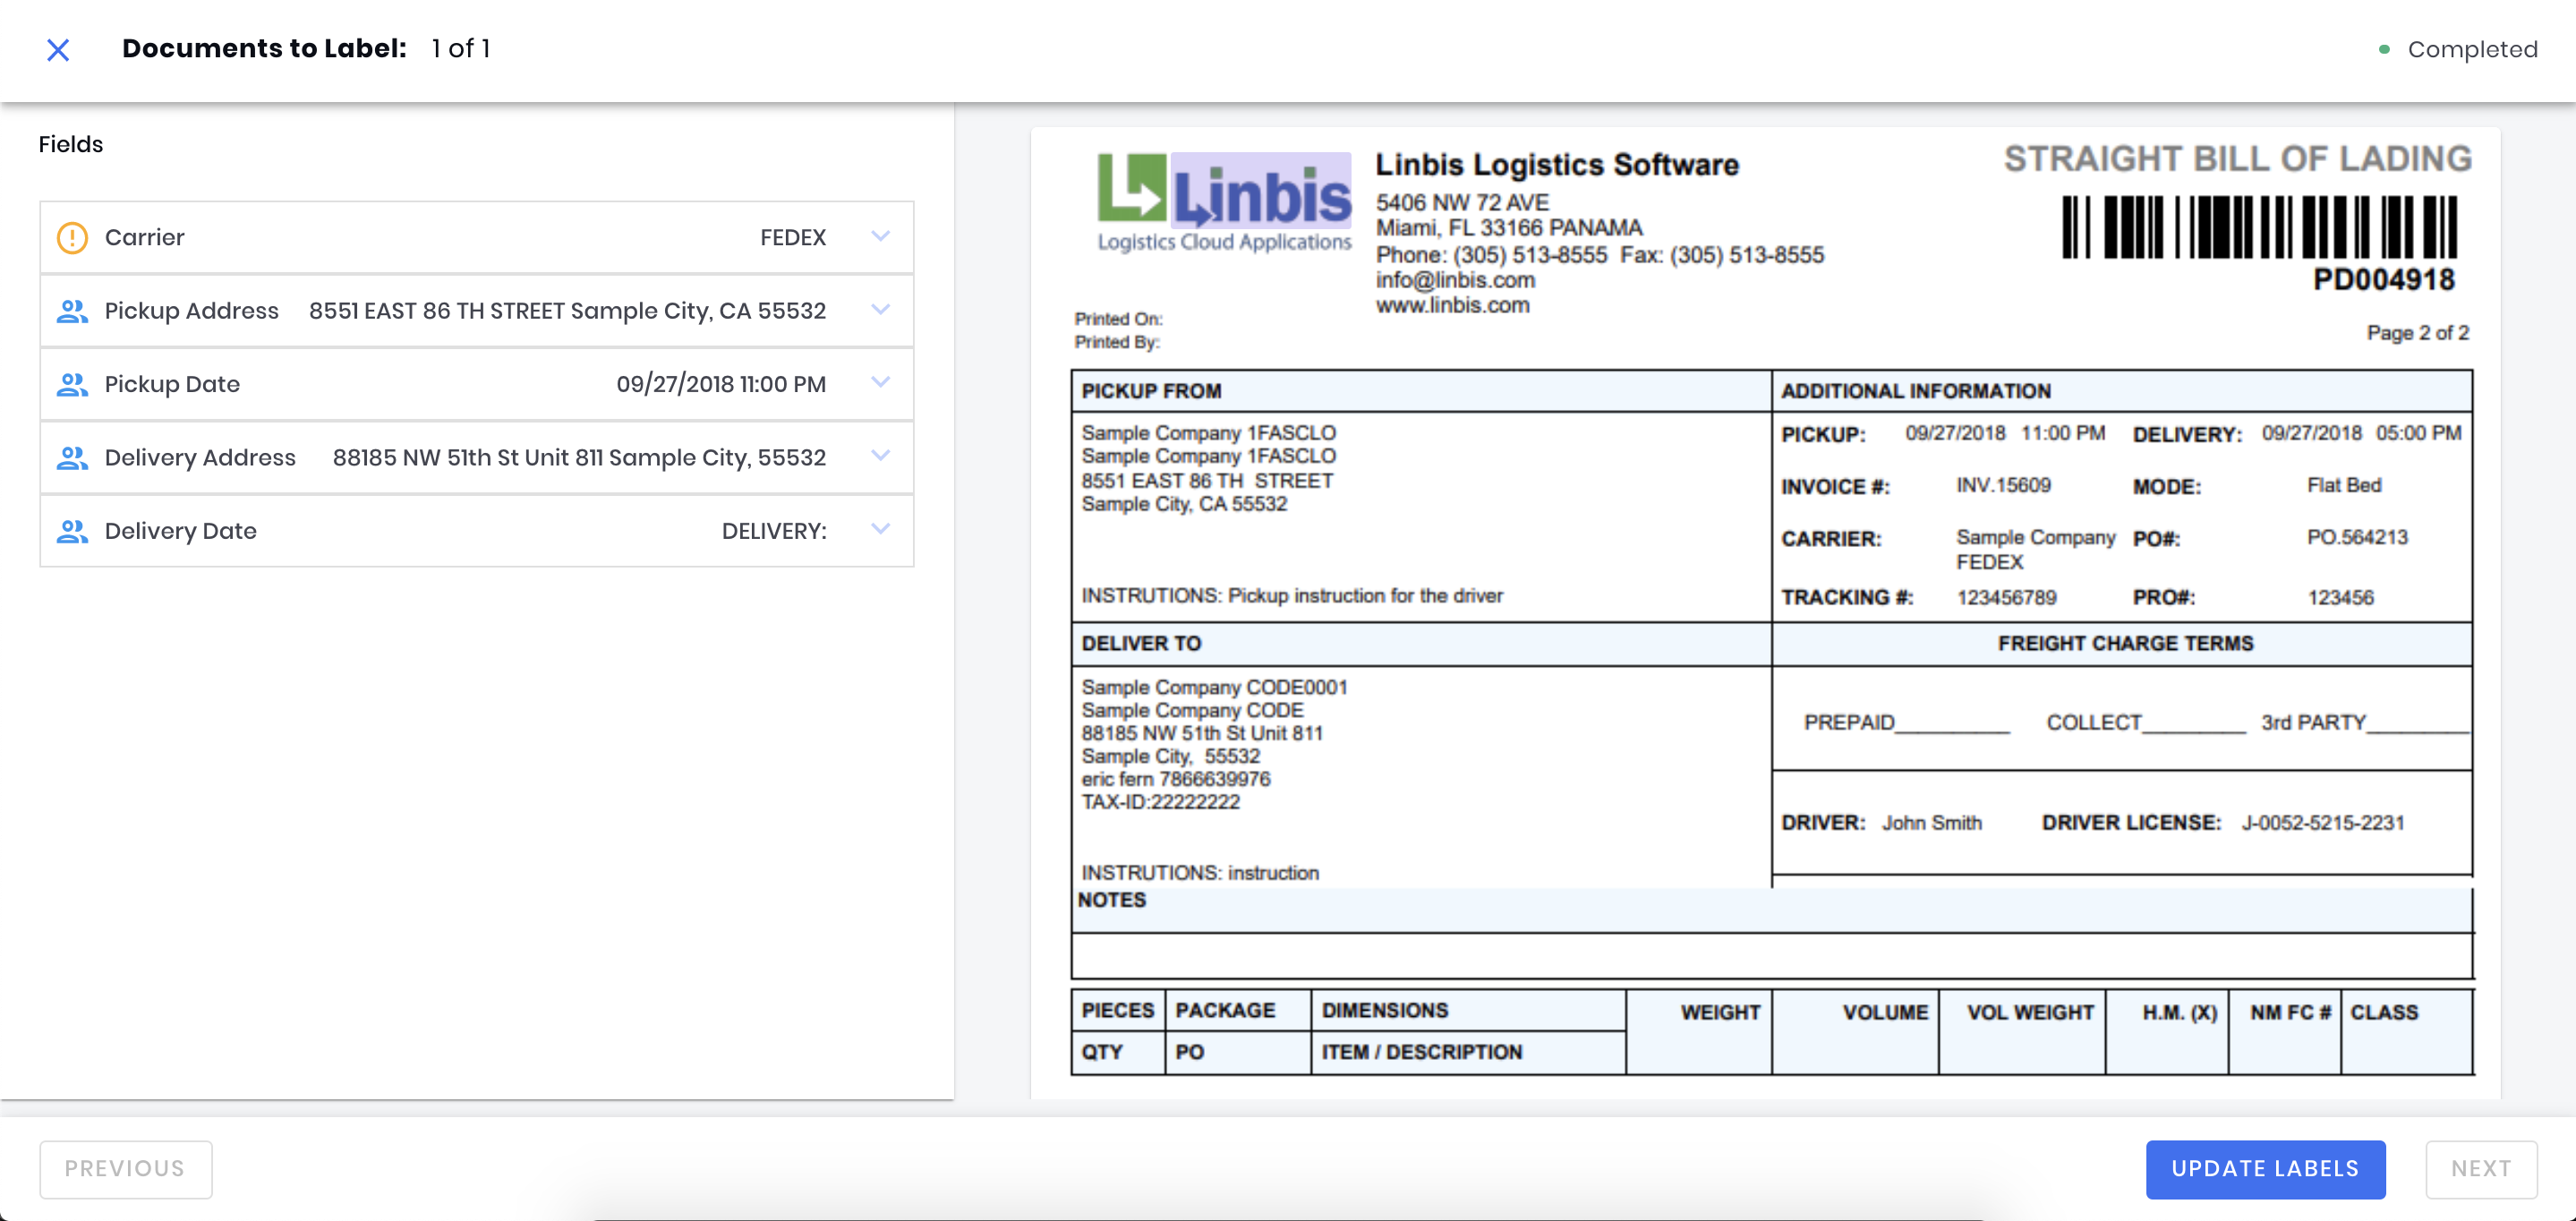2576x1221 pixels.
Task: Click the people icon next to Delivery Date
Action: coord(72,531)
